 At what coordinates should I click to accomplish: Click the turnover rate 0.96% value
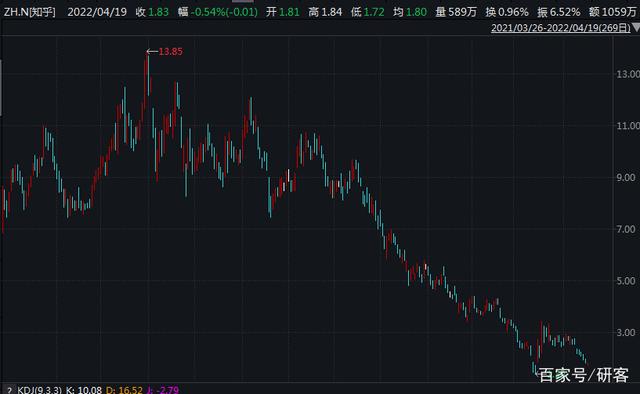point(512,12)
